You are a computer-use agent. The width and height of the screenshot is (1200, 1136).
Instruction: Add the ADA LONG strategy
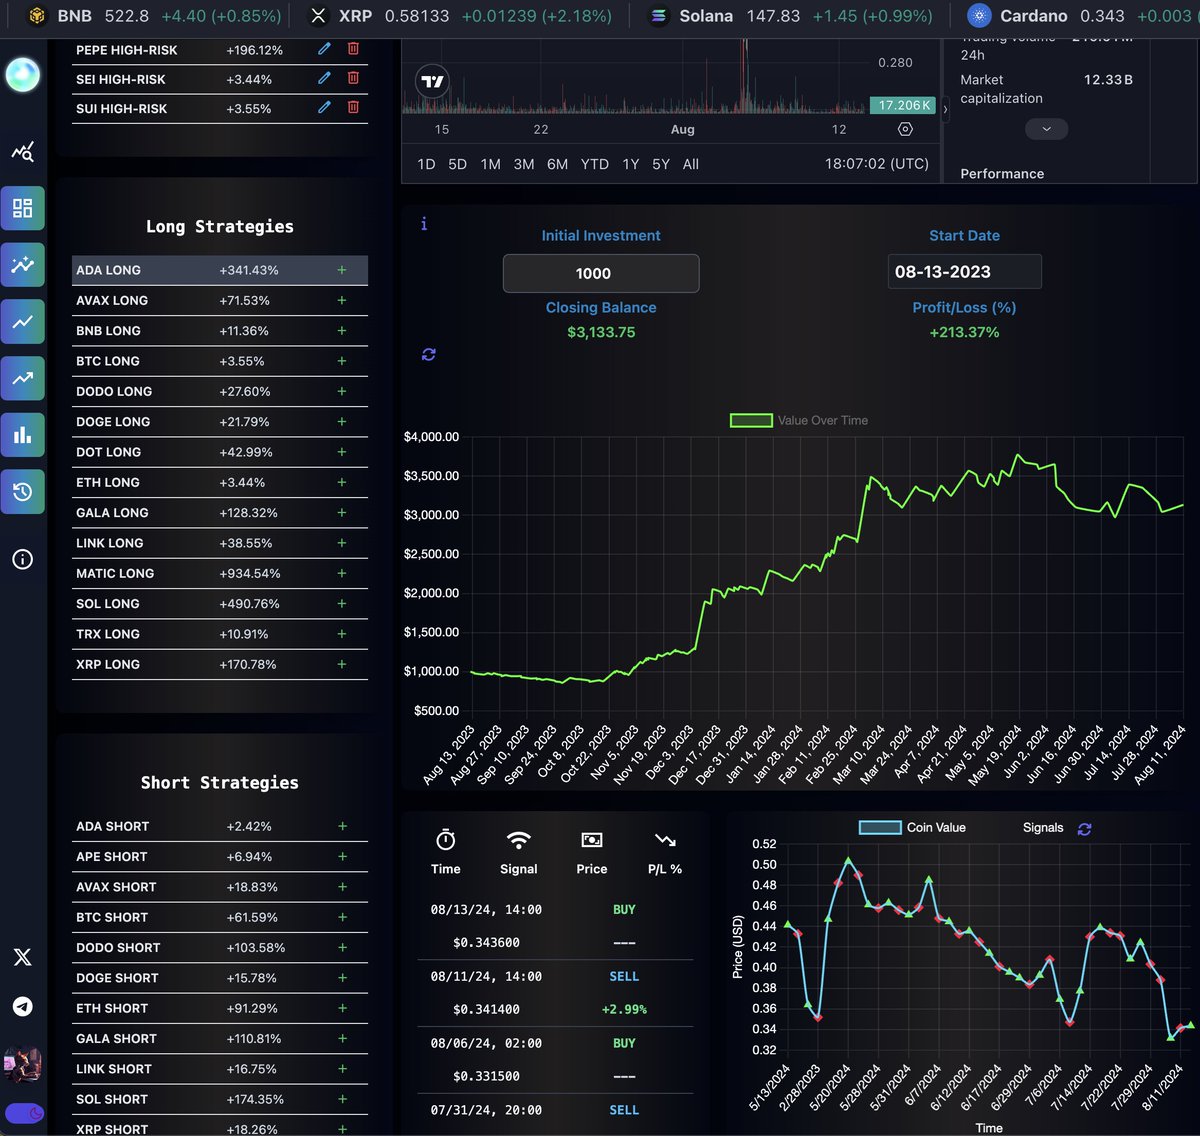[342, 270]
